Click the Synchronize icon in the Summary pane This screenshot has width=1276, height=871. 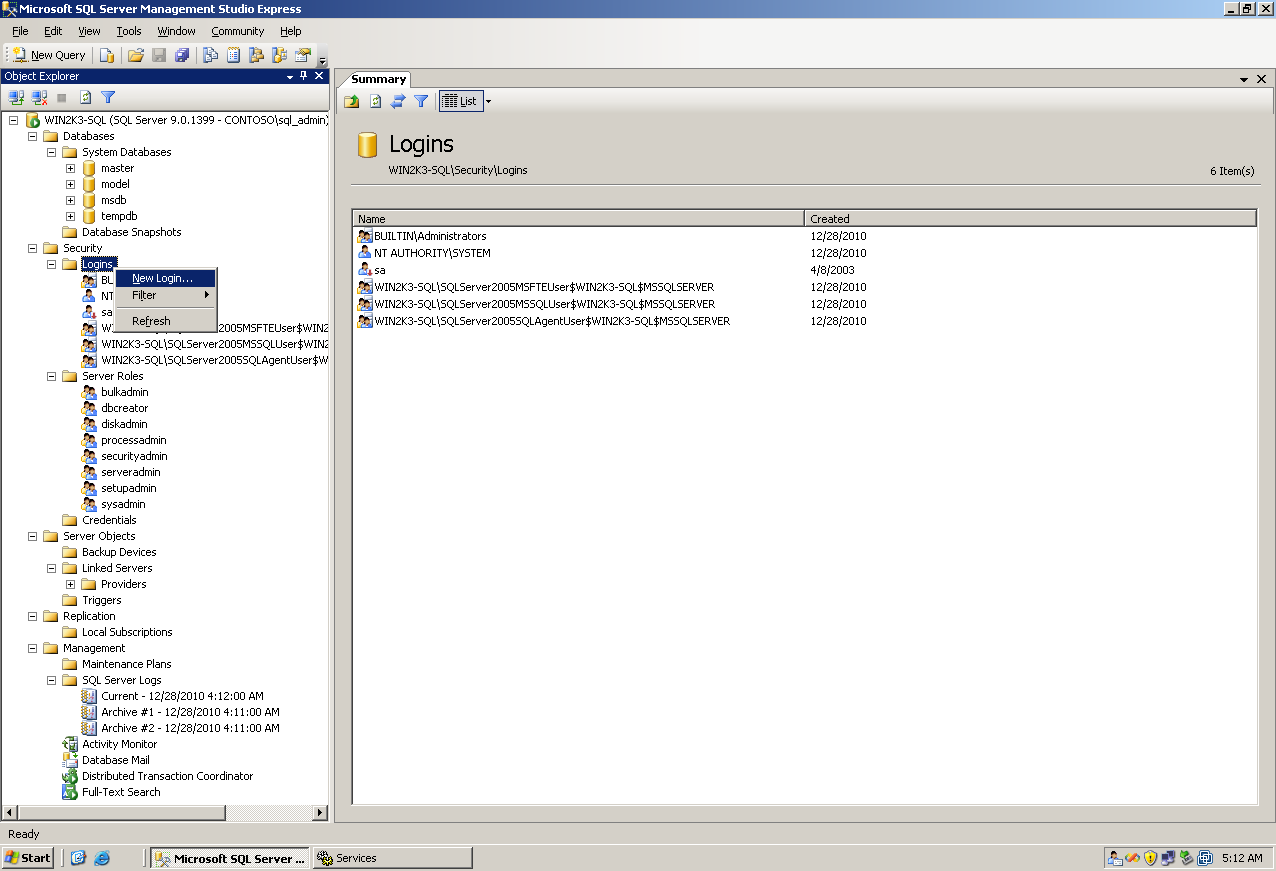(397, 101)
